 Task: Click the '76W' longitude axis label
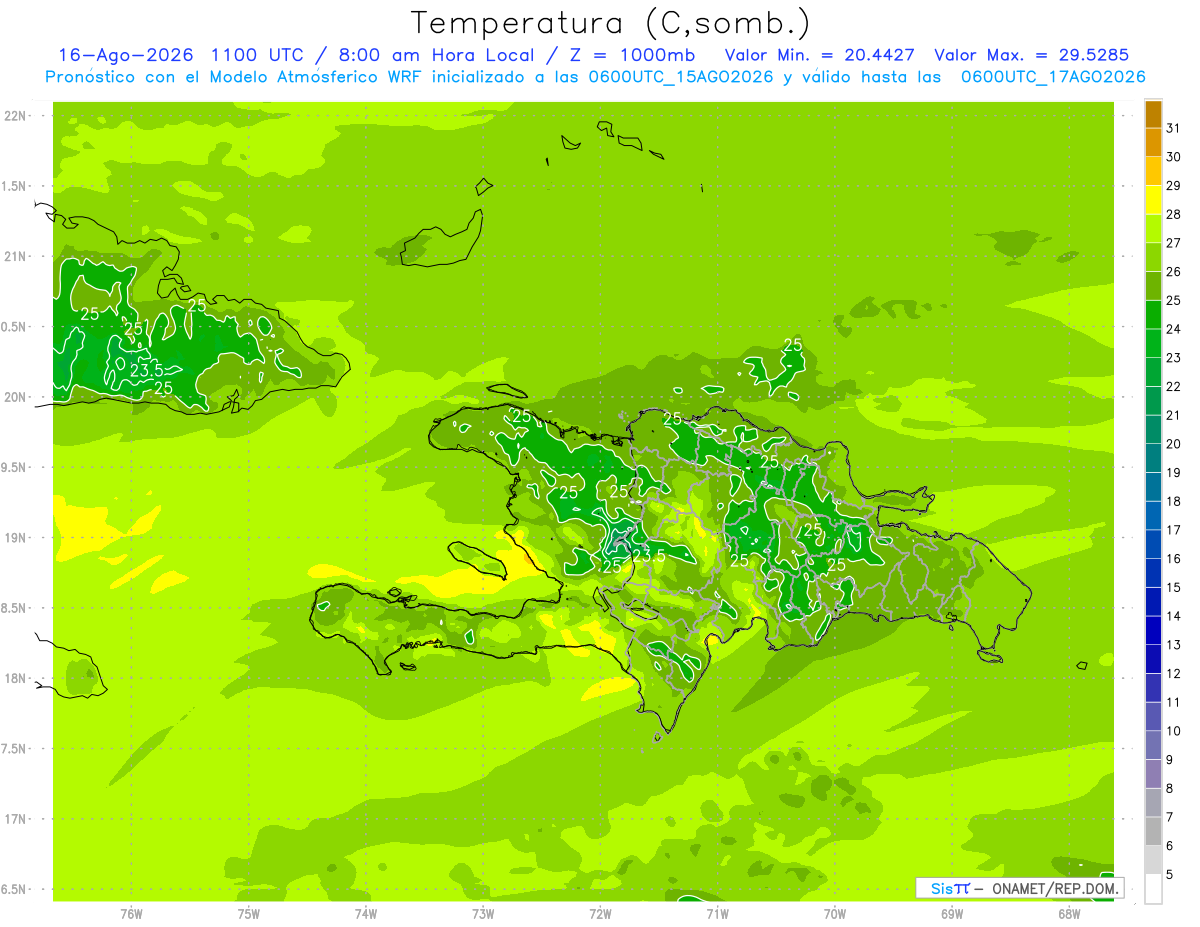coord(131,913)
